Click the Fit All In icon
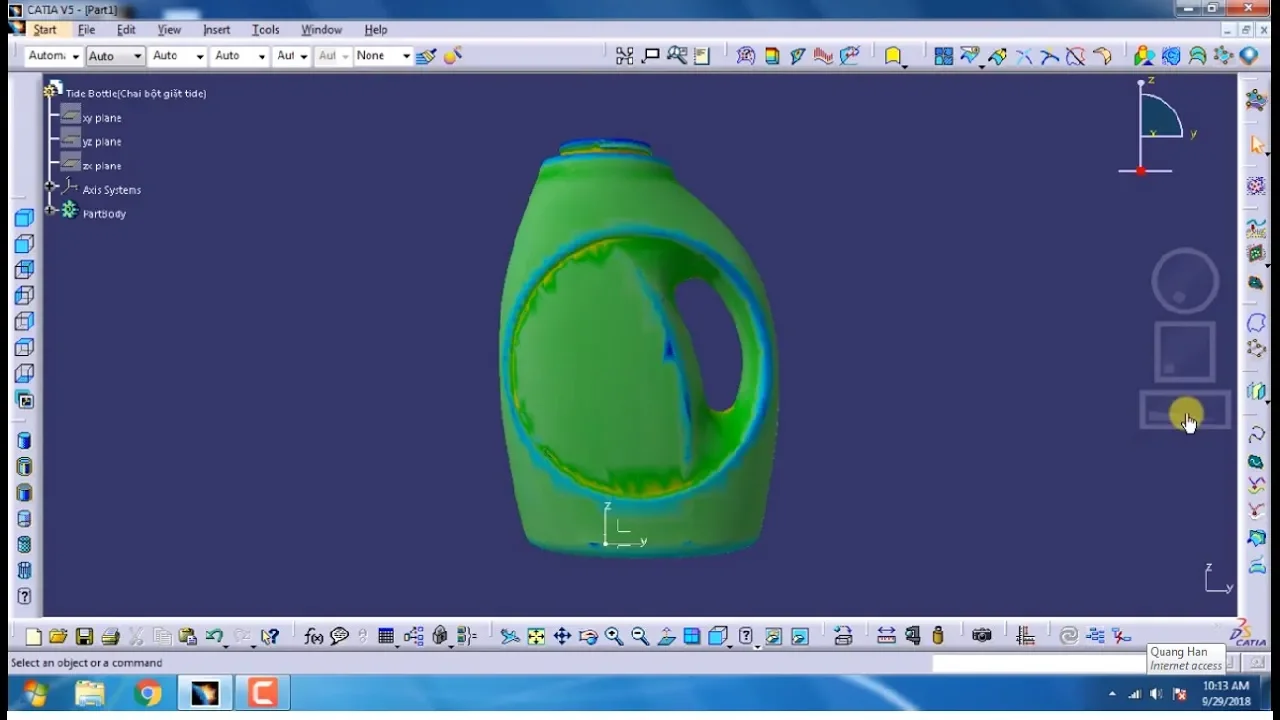 point(536,636)
